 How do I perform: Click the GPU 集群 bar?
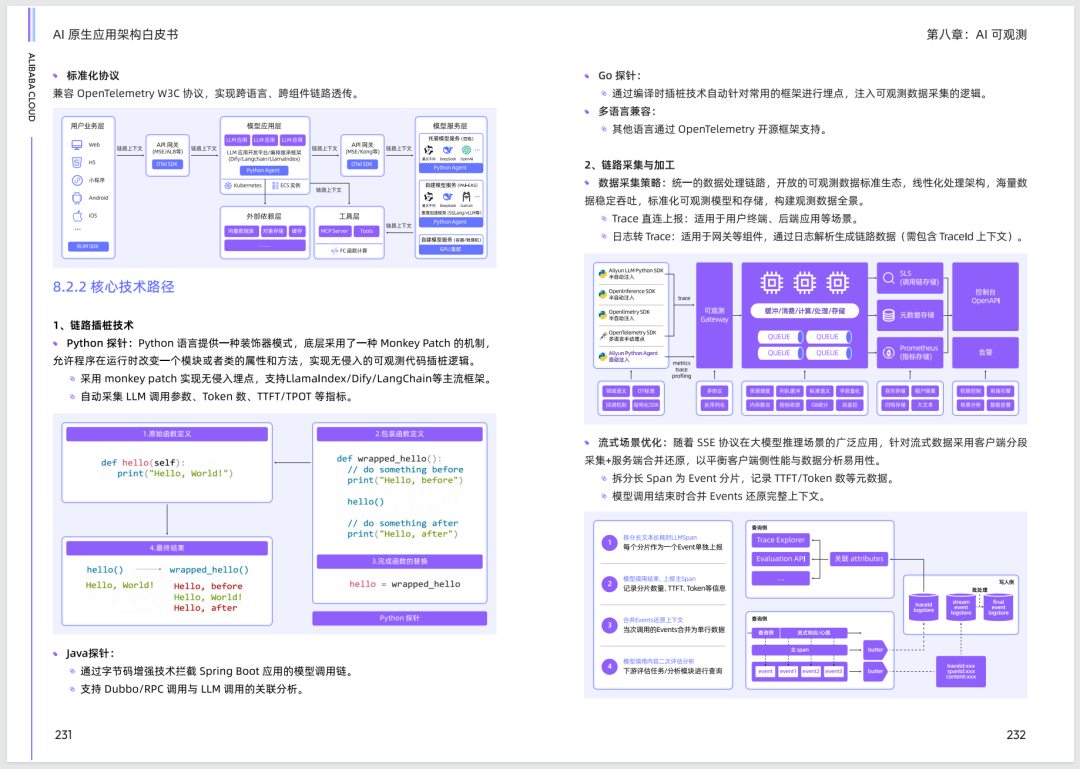click(x=450, y=249)
